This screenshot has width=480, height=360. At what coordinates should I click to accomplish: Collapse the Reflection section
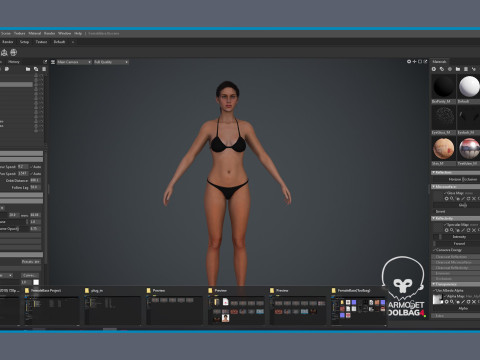click(456, 172)
